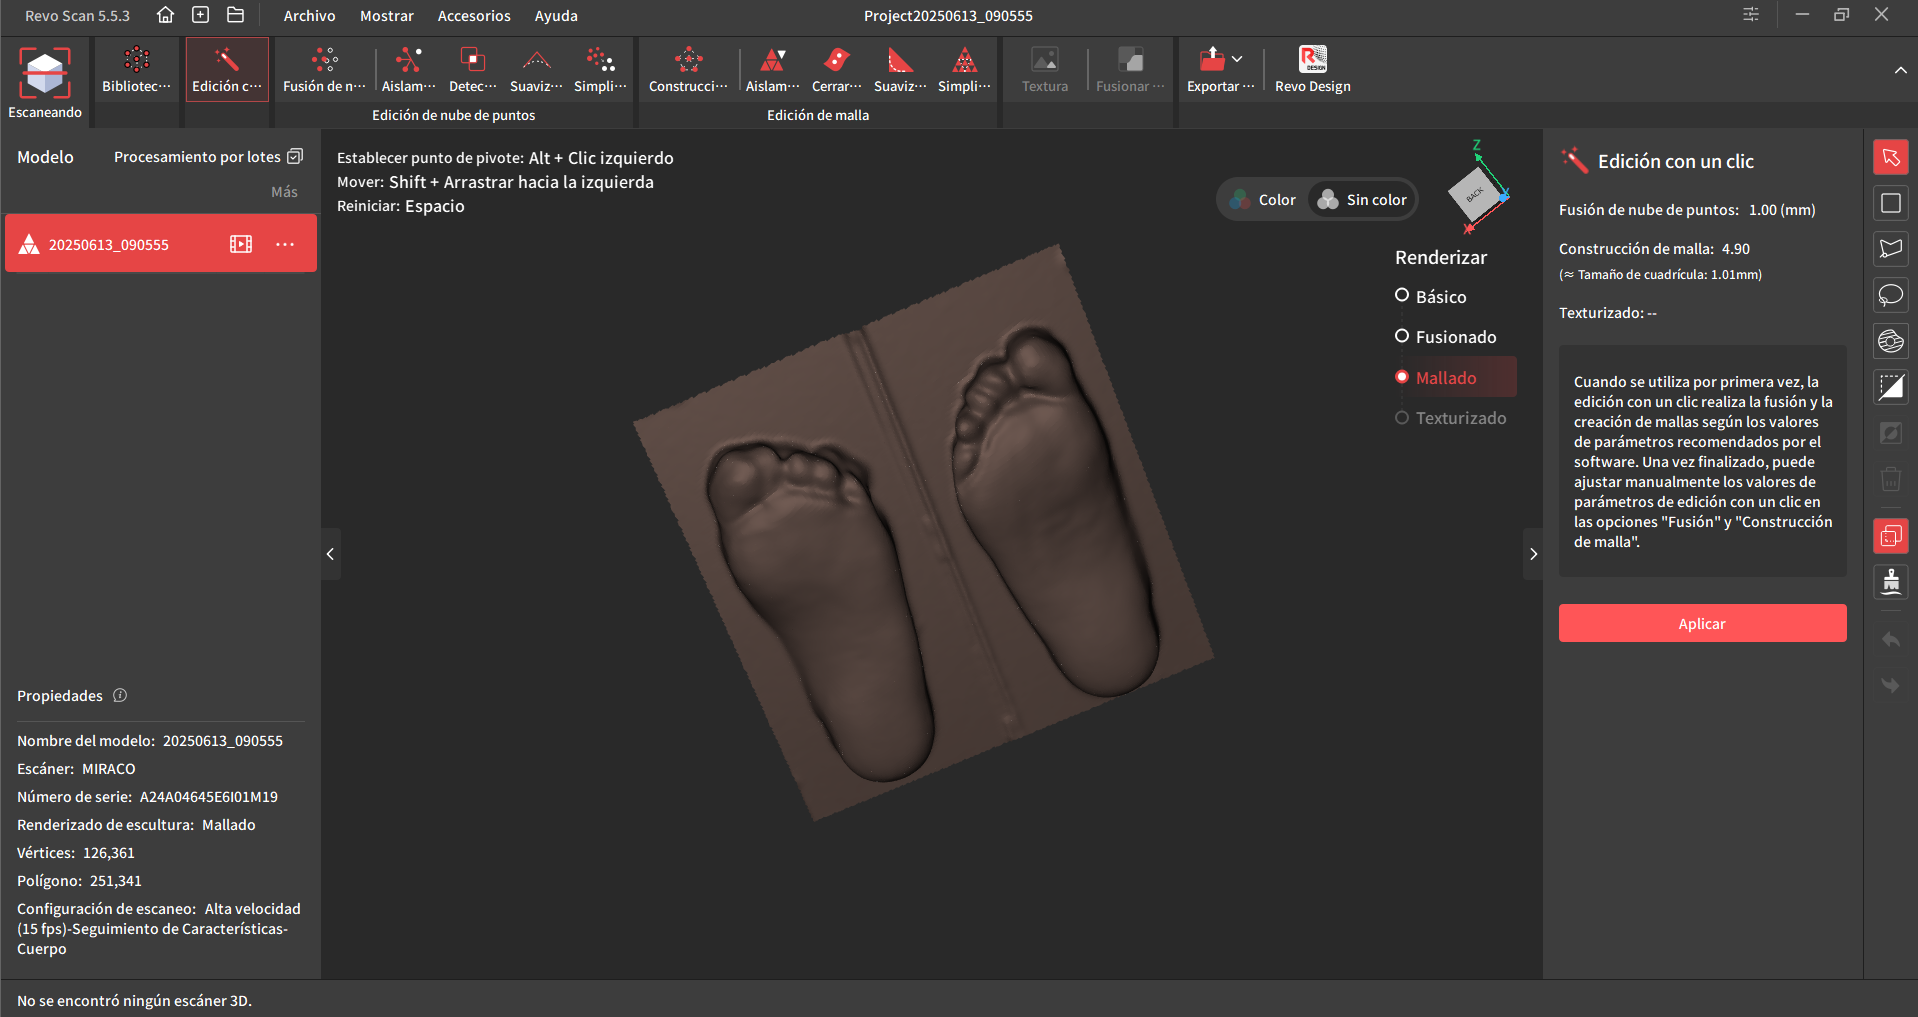Screen dimensions: 1918x1017
Task: Click the serial number A24A04645E6I01M19
Action: point(209,796)
